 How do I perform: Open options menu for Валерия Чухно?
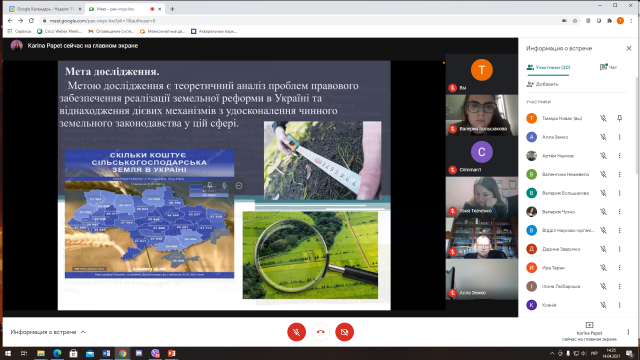619,212
